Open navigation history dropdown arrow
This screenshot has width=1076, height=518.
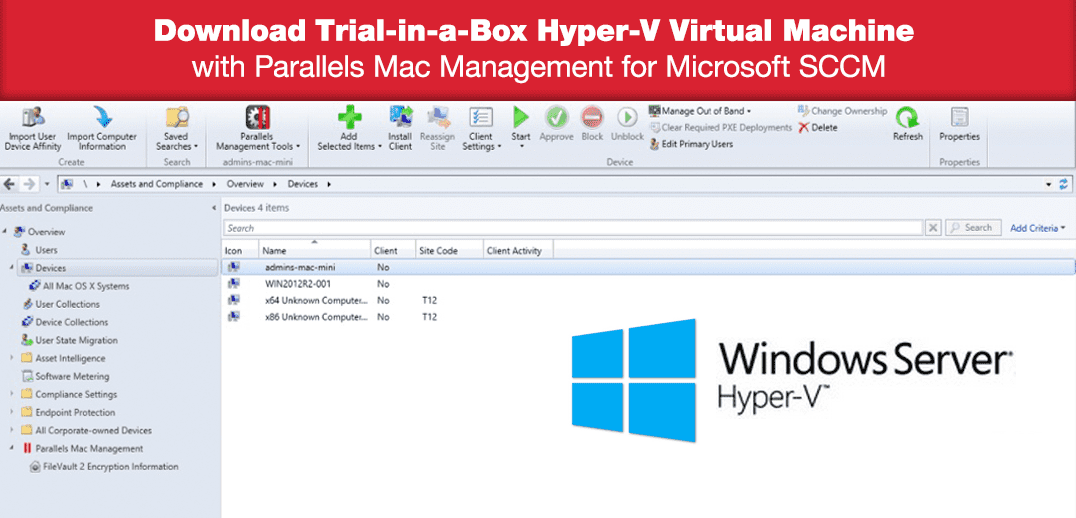[47, 185]
